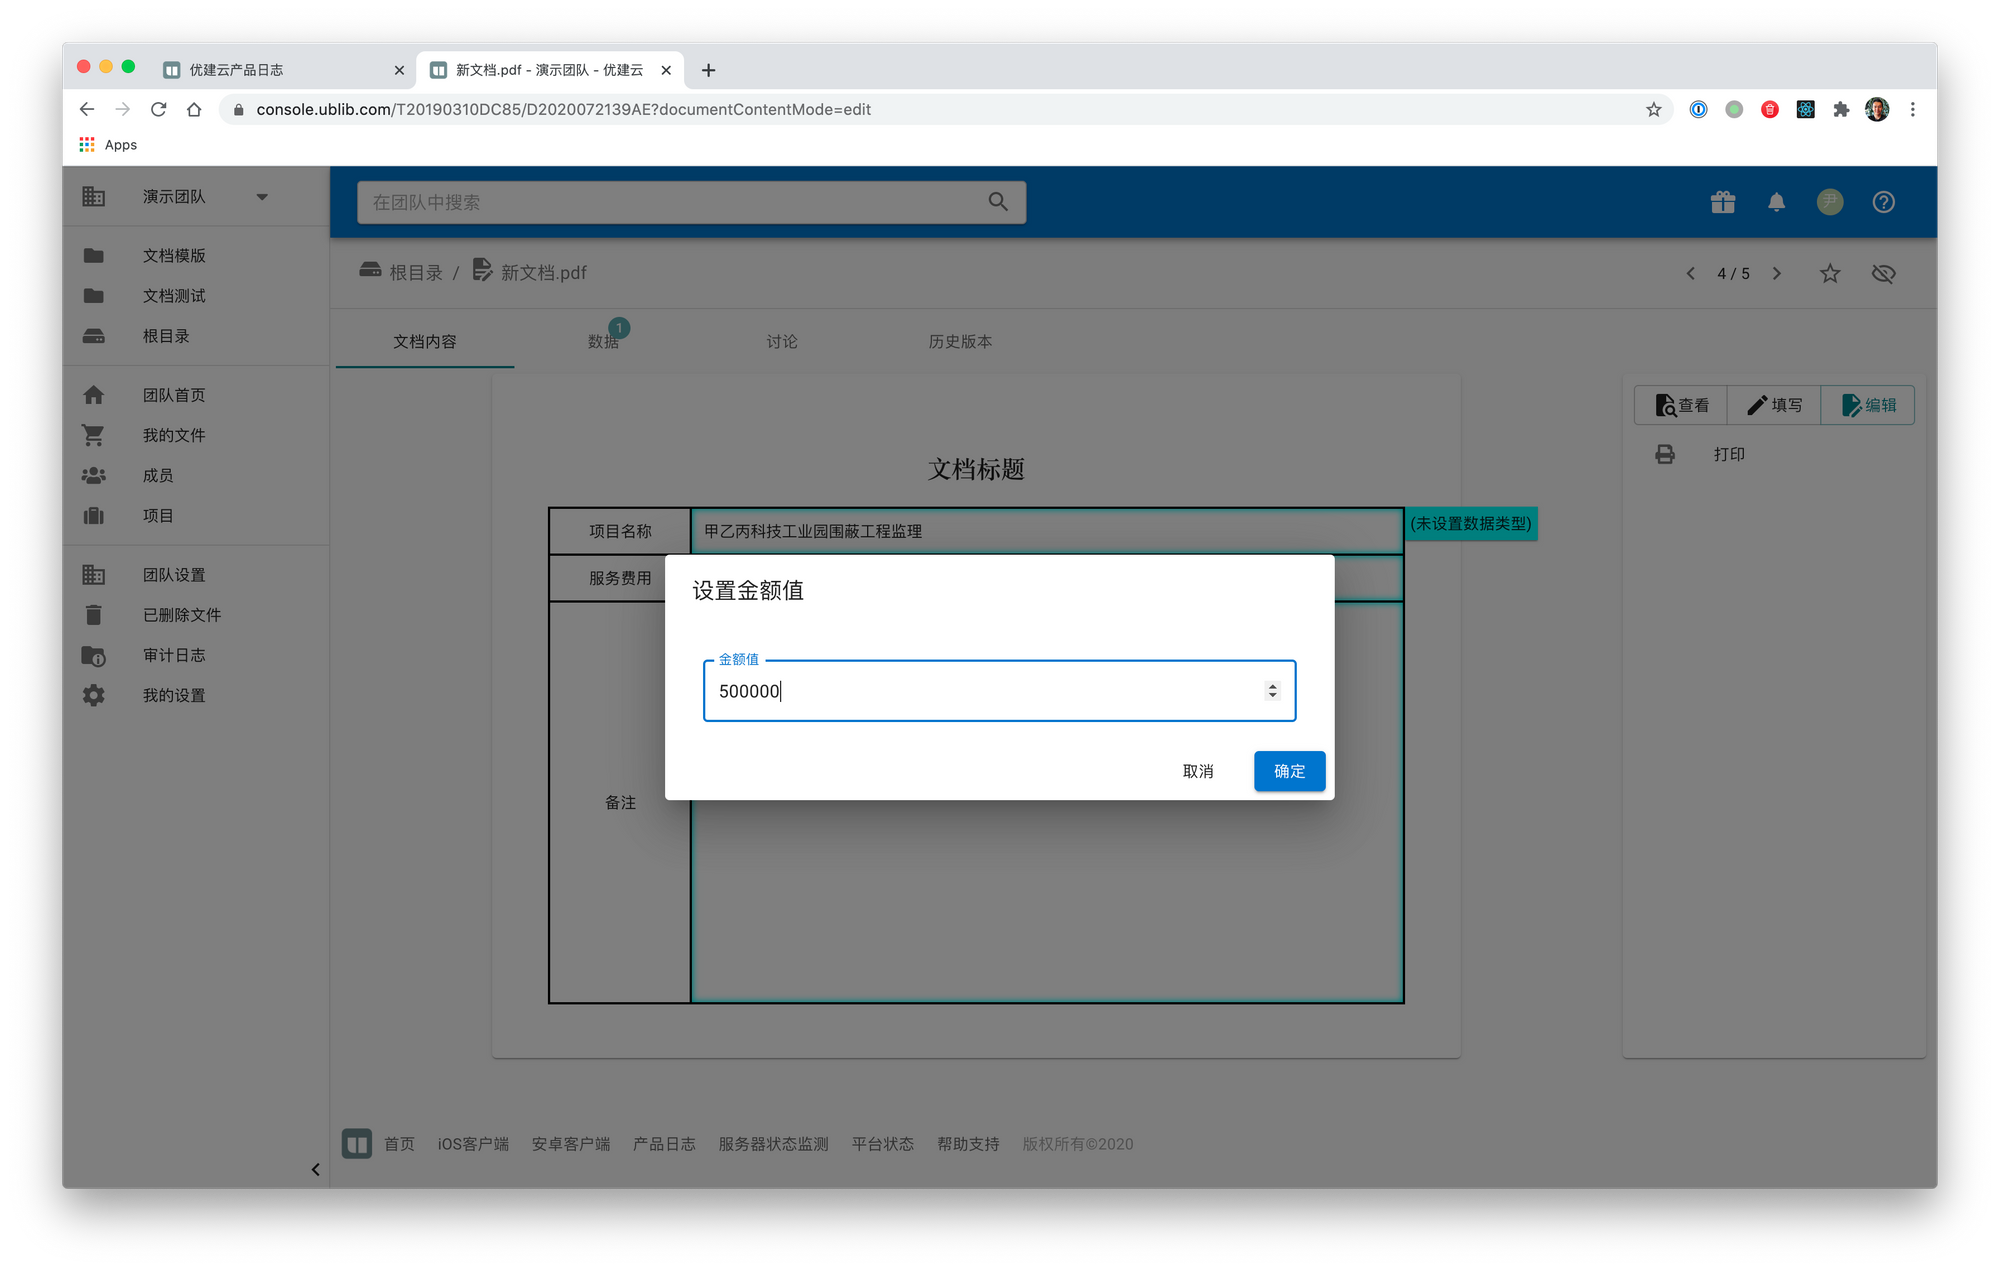Click the search magnifier icon
The height and width of the screenshot is (1271, 2000).
click(997, 202)
